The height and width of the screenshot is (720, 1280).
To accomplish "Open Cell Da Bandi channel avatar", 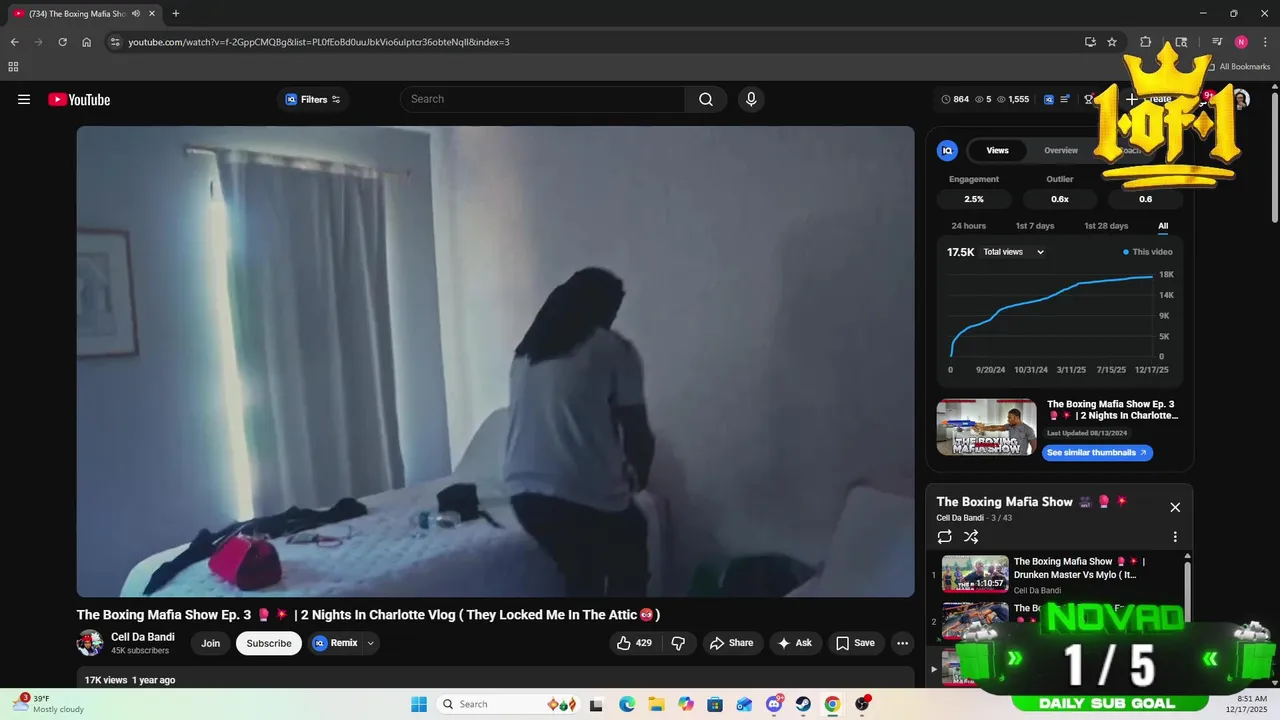I will tap(90, 643).
